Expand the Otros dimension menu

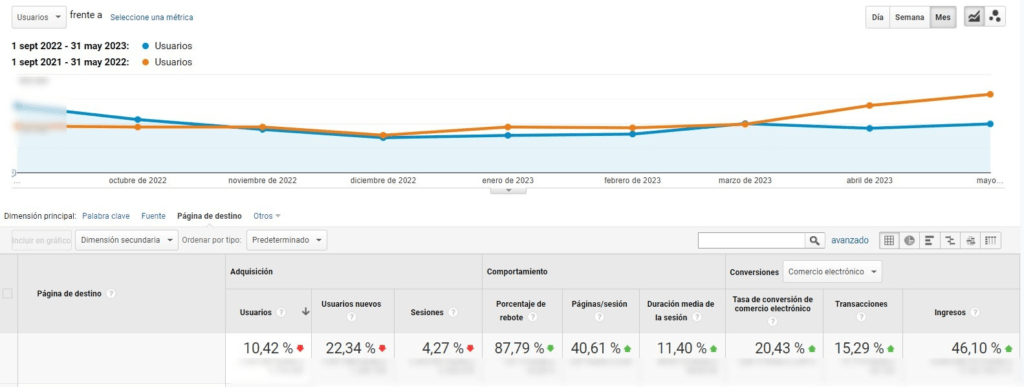[x=266, y=216]
